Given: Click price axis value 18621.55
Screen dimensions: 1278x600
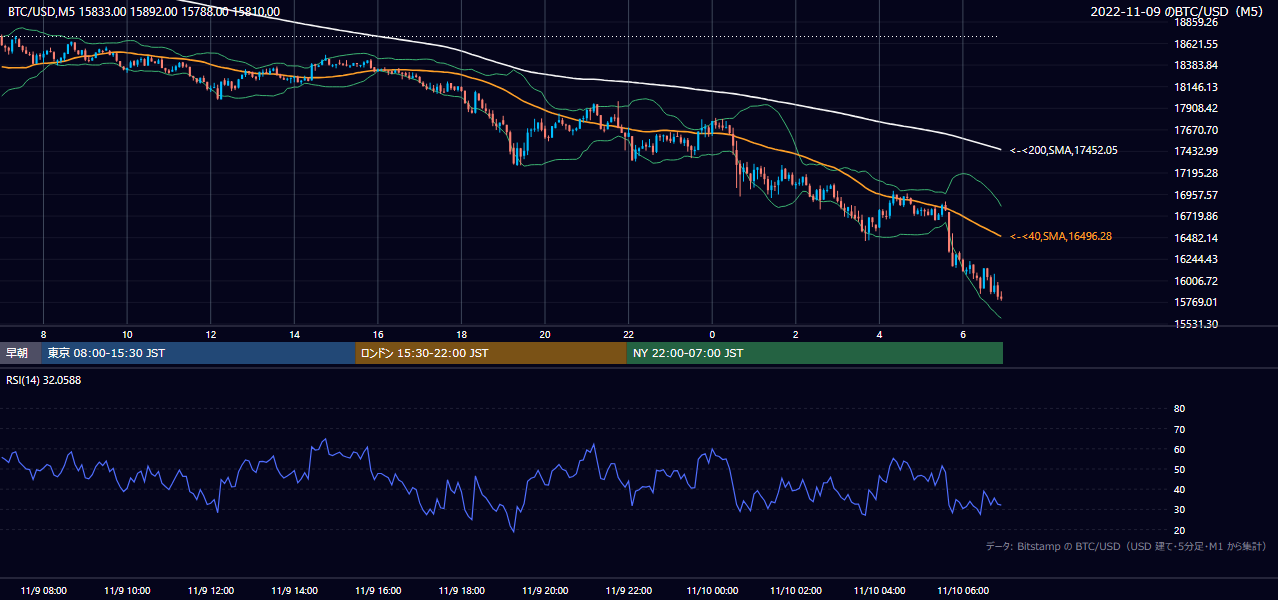Looking at the screenshot, I should [x=1195, y=44].
